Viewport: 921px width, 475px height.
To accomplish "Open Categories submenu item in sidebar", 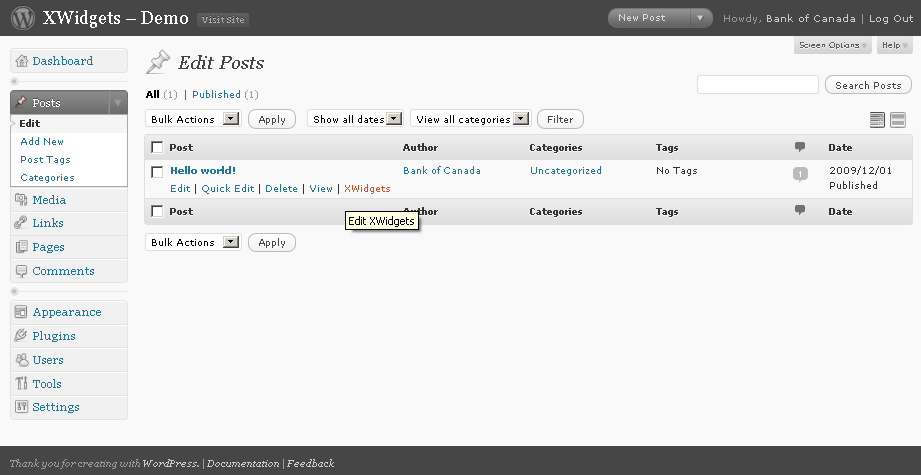I will point(47,177).
